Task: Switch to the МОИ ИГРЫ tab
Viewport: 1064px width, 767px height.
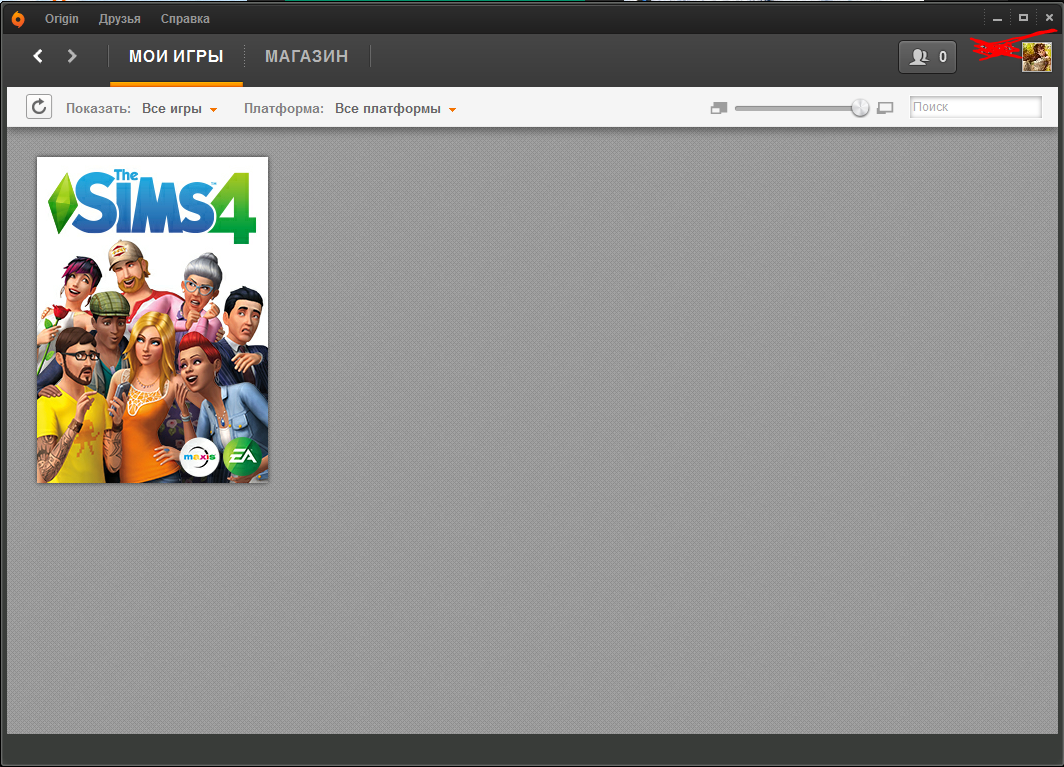Action: tap(176, 57)
